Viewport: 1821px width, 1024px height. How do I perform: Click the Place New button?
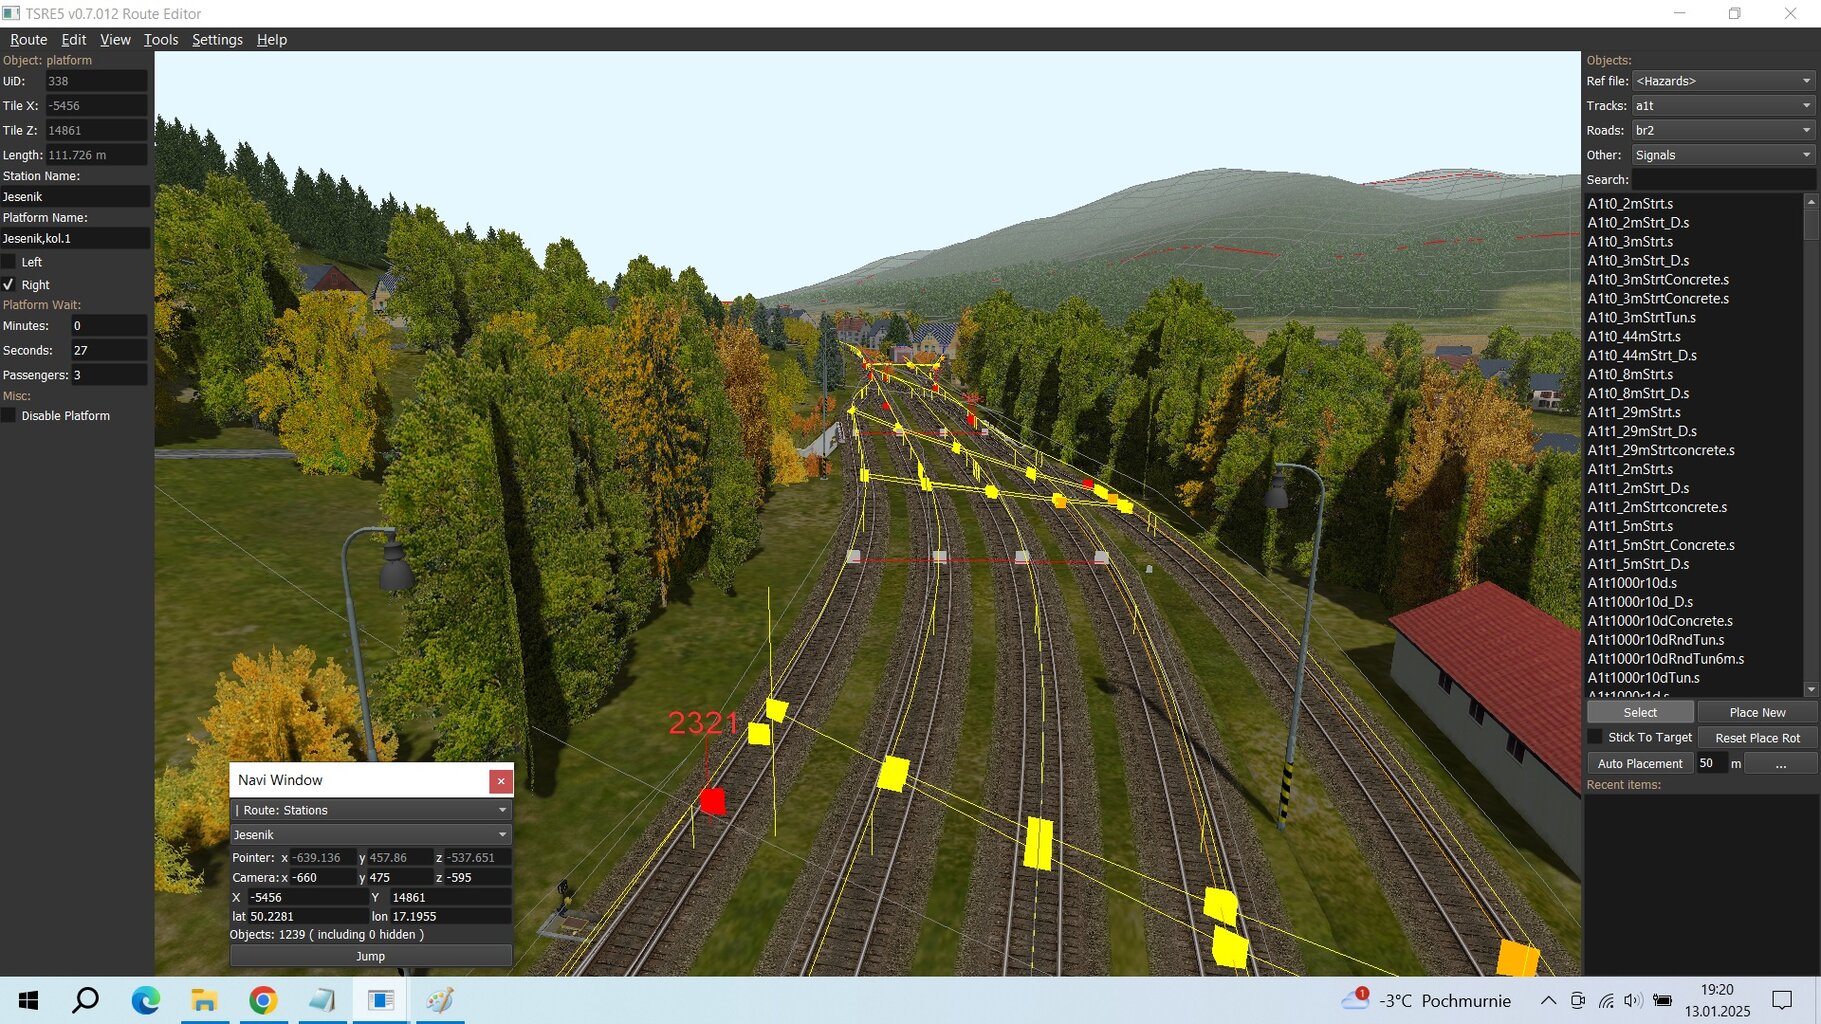click(1757, 712)
